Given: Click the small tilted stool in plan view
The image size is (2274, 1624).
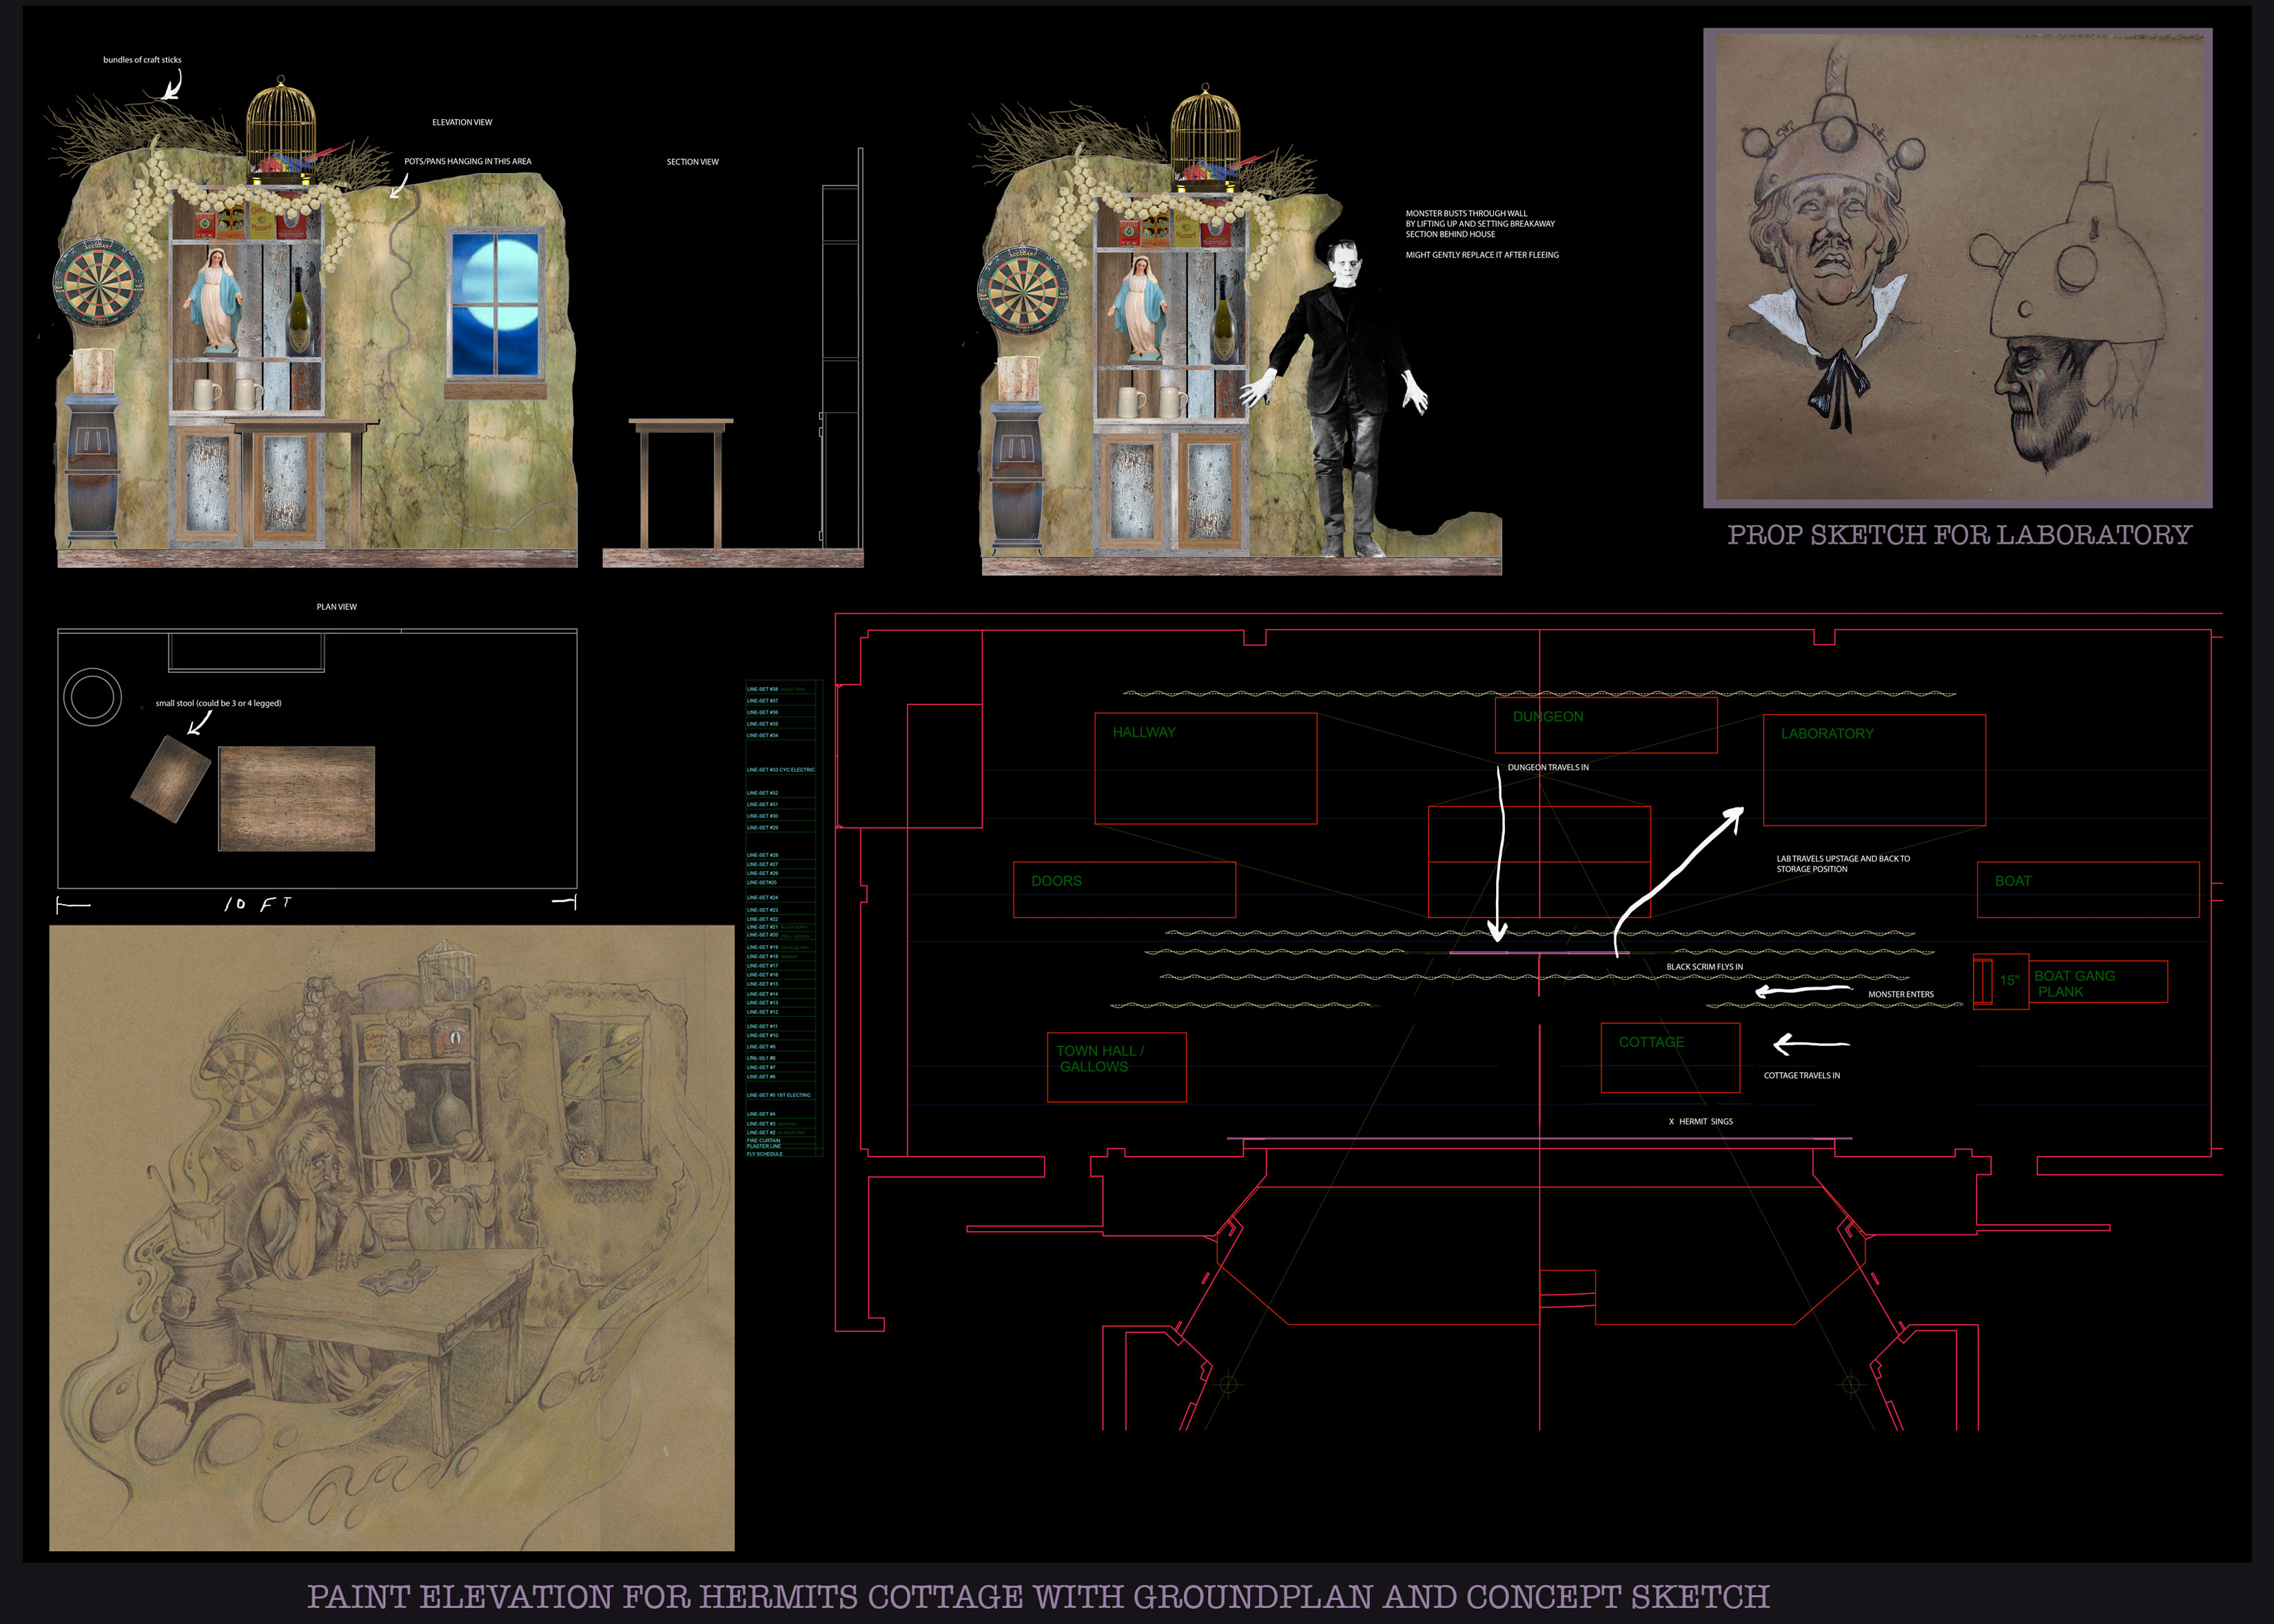Looking at the screenshot, I should click(x=171, y=779).
